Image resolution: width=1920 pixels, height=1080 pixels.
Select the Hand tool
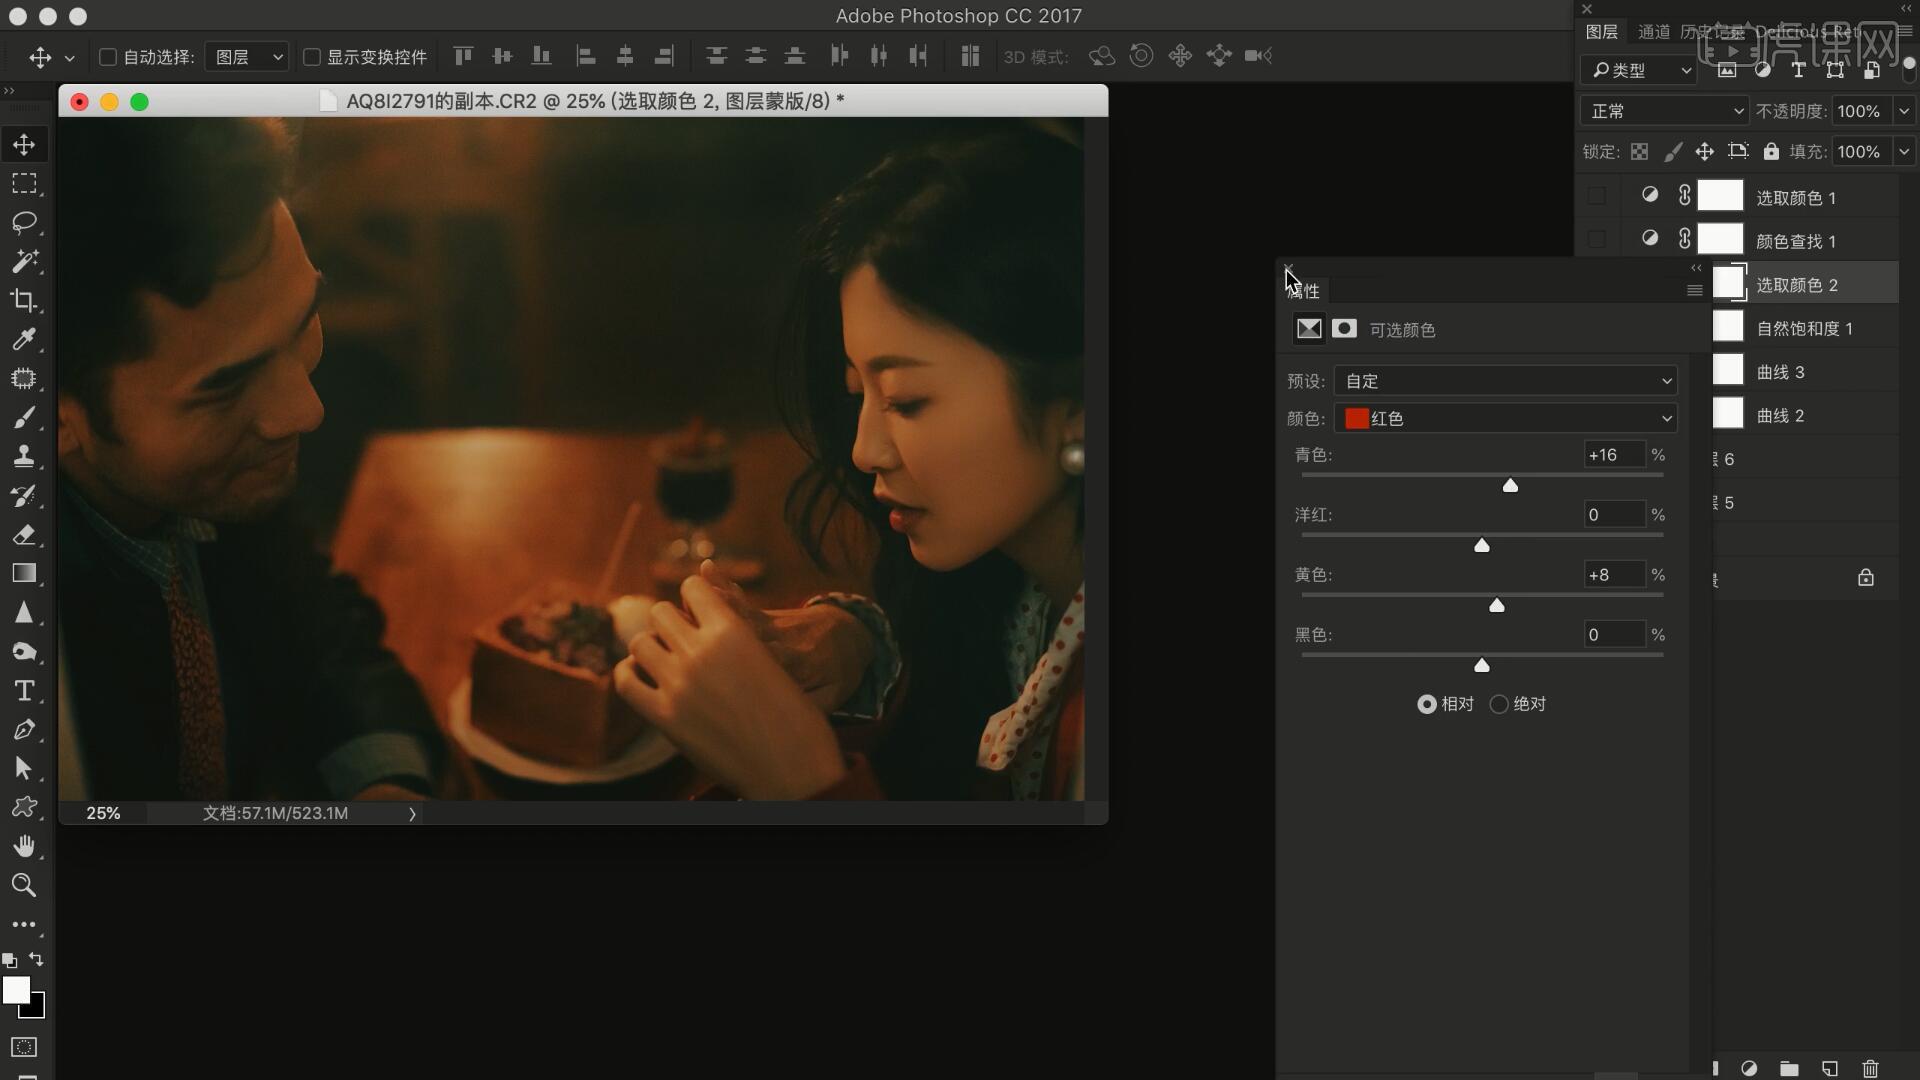point(24,846)
